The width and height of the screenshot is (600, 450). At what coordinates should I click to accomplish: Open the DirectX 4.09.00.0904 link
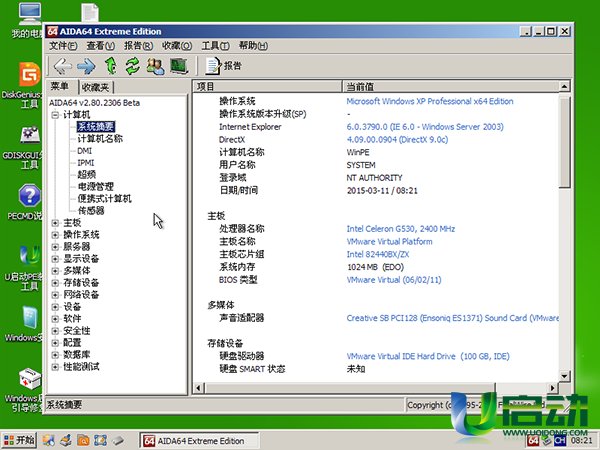397,140
